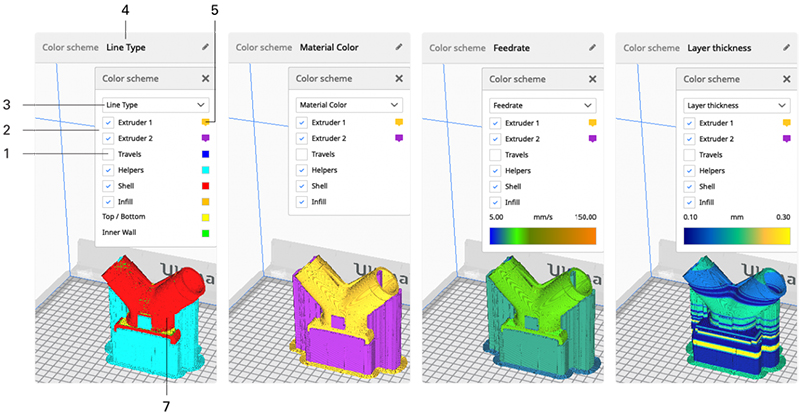Click the red Shell color swatch
800x417 pixels.
click(x=204, y=187)
